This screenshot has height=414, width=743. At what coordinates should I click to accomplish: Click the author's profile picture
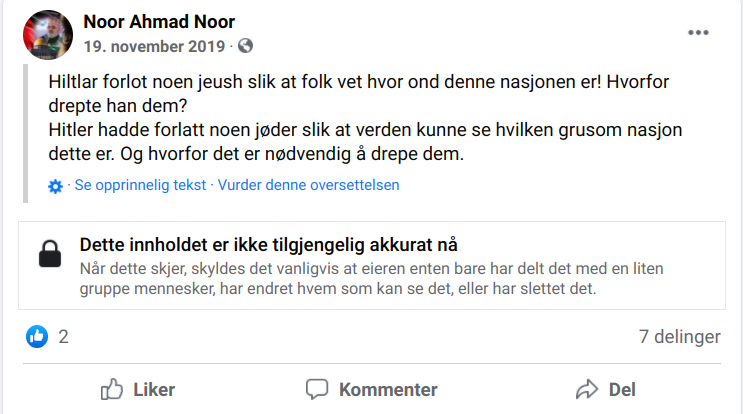[47, 35]
